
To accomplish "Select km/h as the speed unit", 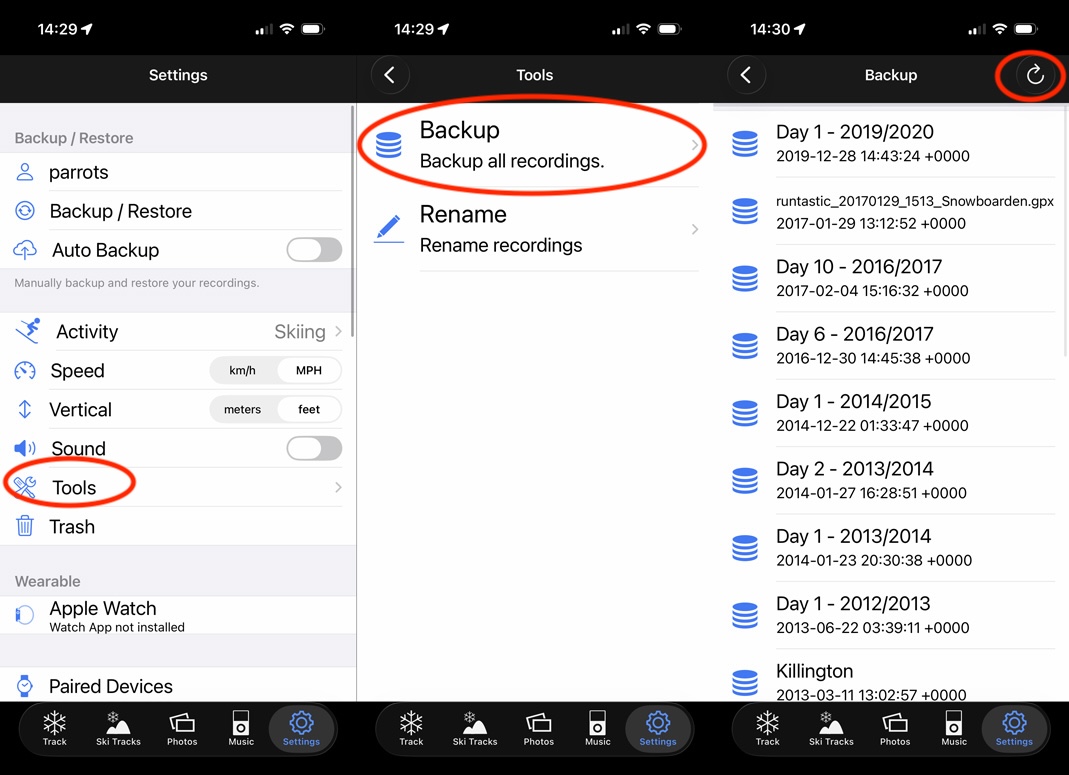I will click(242, 371).
